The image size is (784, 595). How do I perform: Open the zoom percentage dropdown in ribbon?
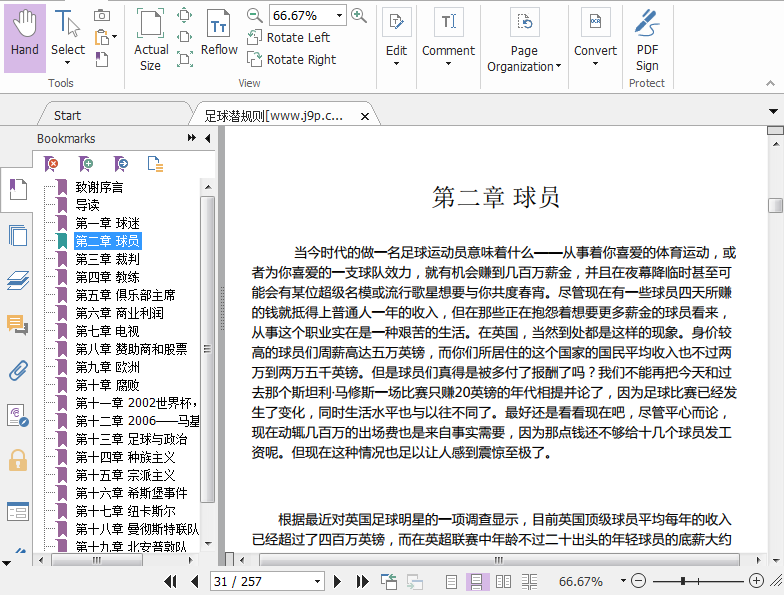(340, 15)
